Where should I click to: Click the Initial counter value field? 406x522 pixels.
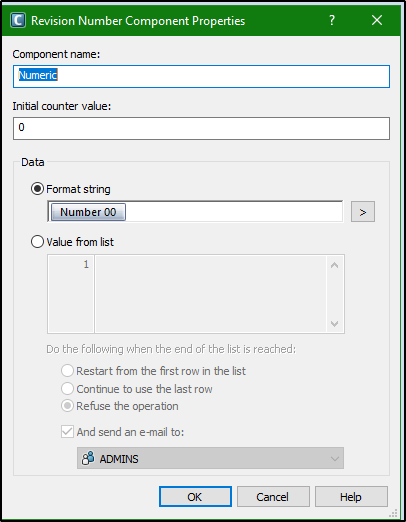coord(201,128)
